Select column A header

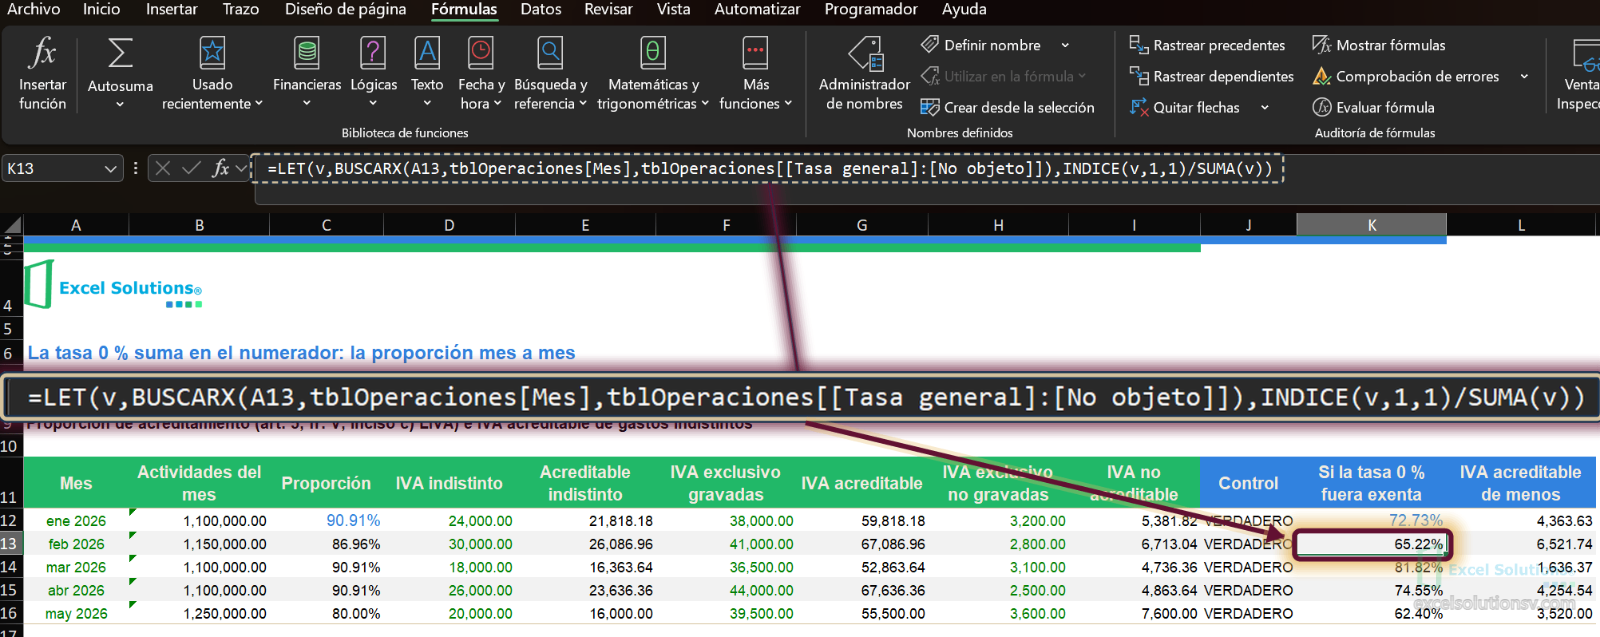tap(76, 225)
